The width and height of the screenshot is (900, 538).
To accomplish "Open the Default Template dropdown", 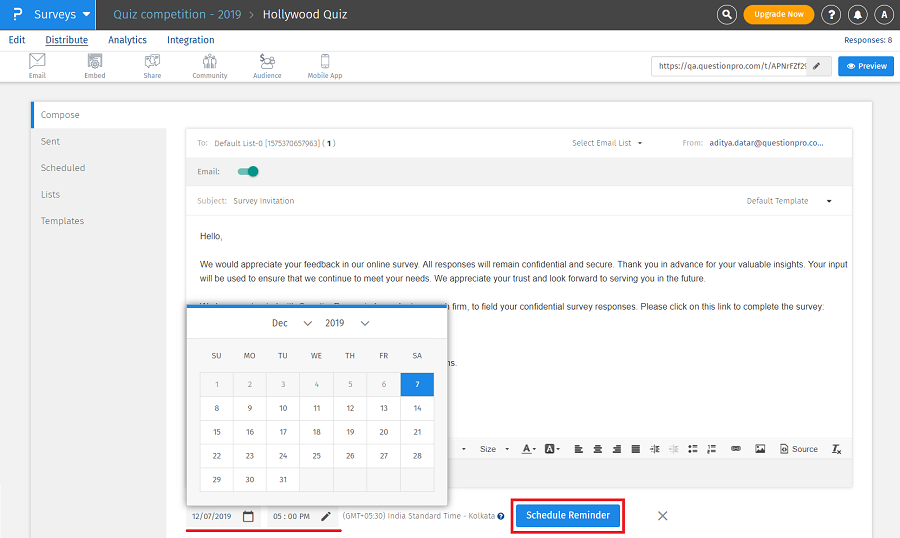I will point(789,201).
